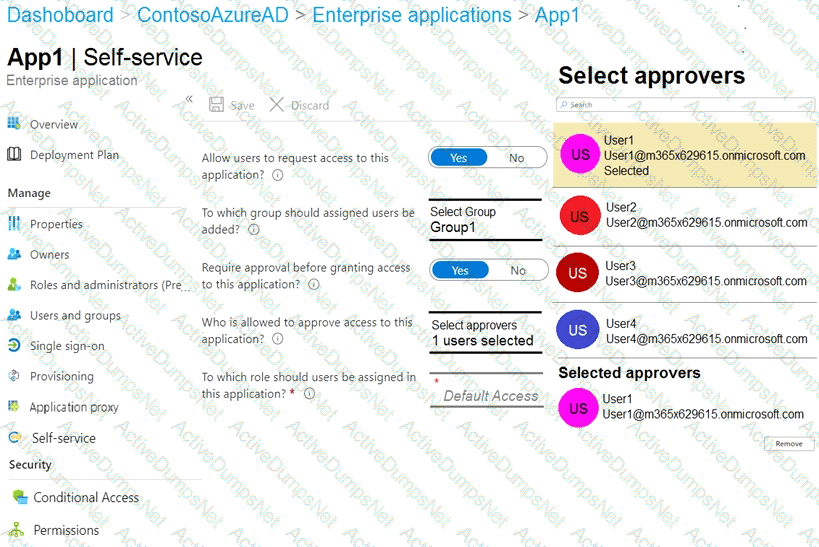
Task: Navigate to Enterprise applications breadcrumb
Action: point(412,15)
